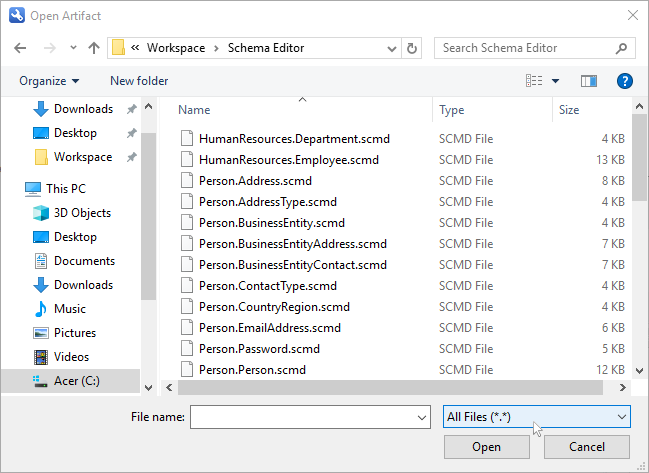Select Acer (C:) drive
The height and width of the screenshot is (473, 649).
point(75,381)
